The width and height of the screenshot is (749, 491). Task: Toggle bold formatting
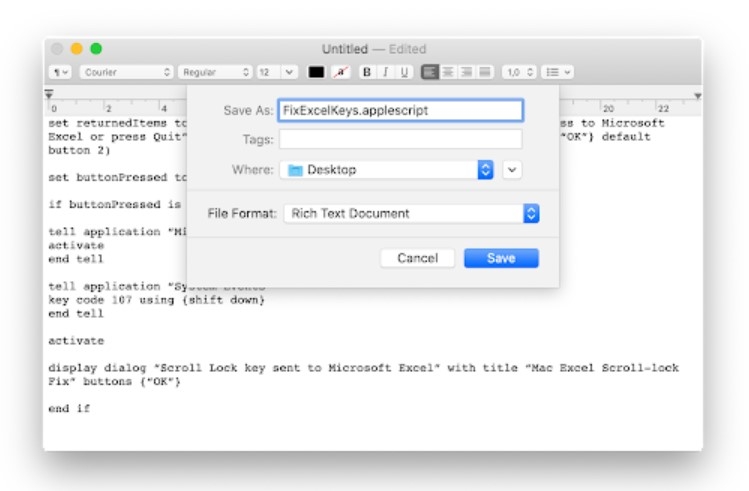(x=367, y=72)
